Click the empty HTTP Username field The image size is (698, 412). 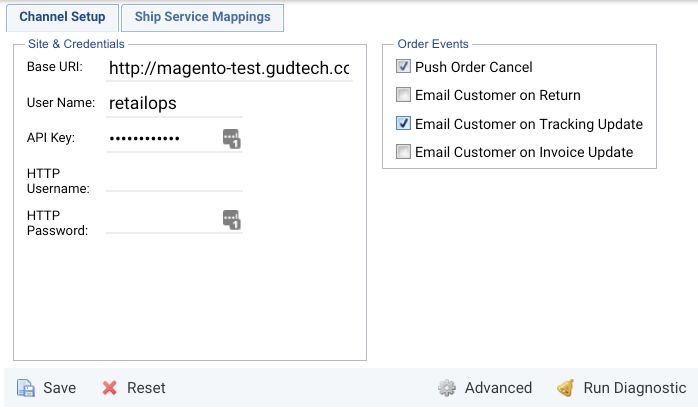(174, 181)
